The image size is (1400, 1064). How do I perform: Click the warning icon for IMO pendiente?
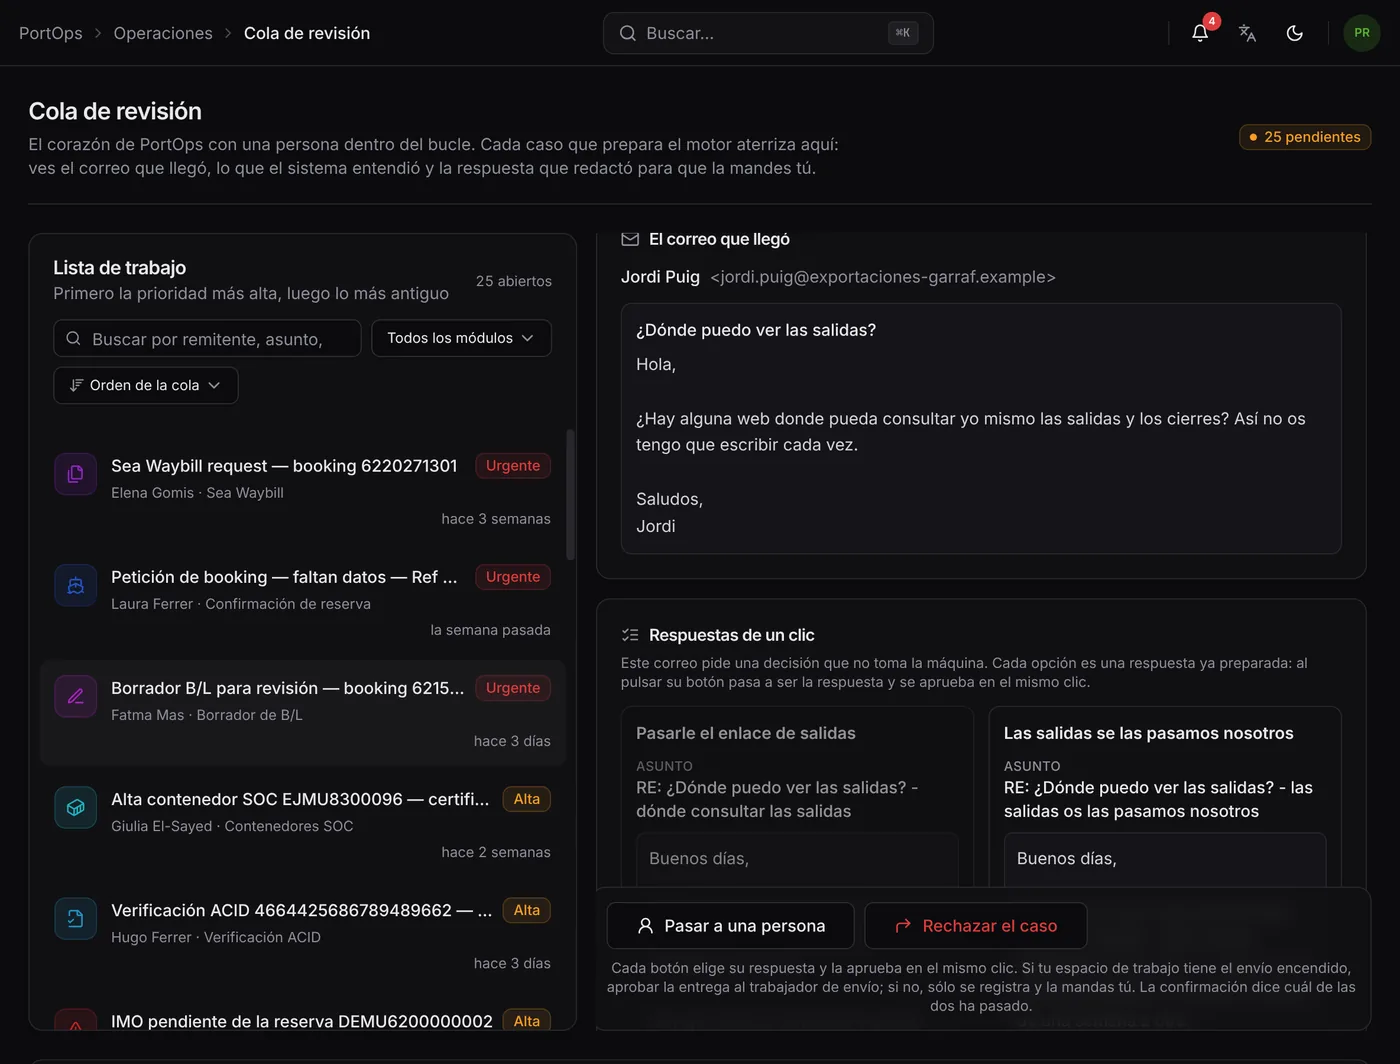[75, 1020]
